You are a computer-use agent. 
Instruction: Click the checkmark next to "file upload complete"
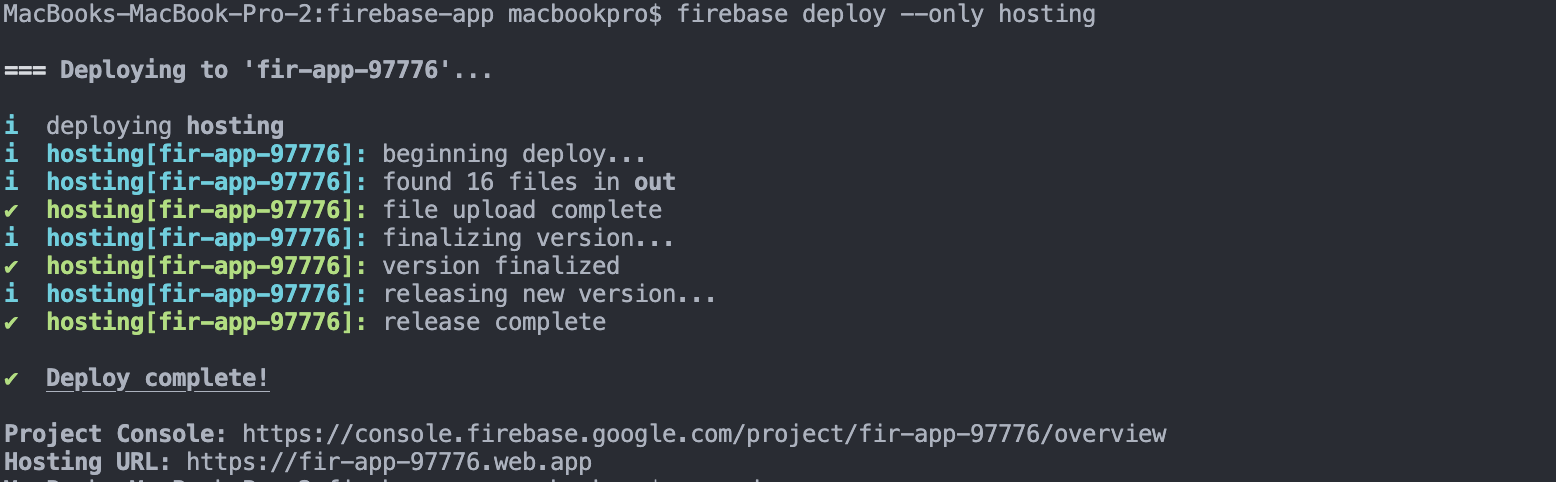(11, 210)
